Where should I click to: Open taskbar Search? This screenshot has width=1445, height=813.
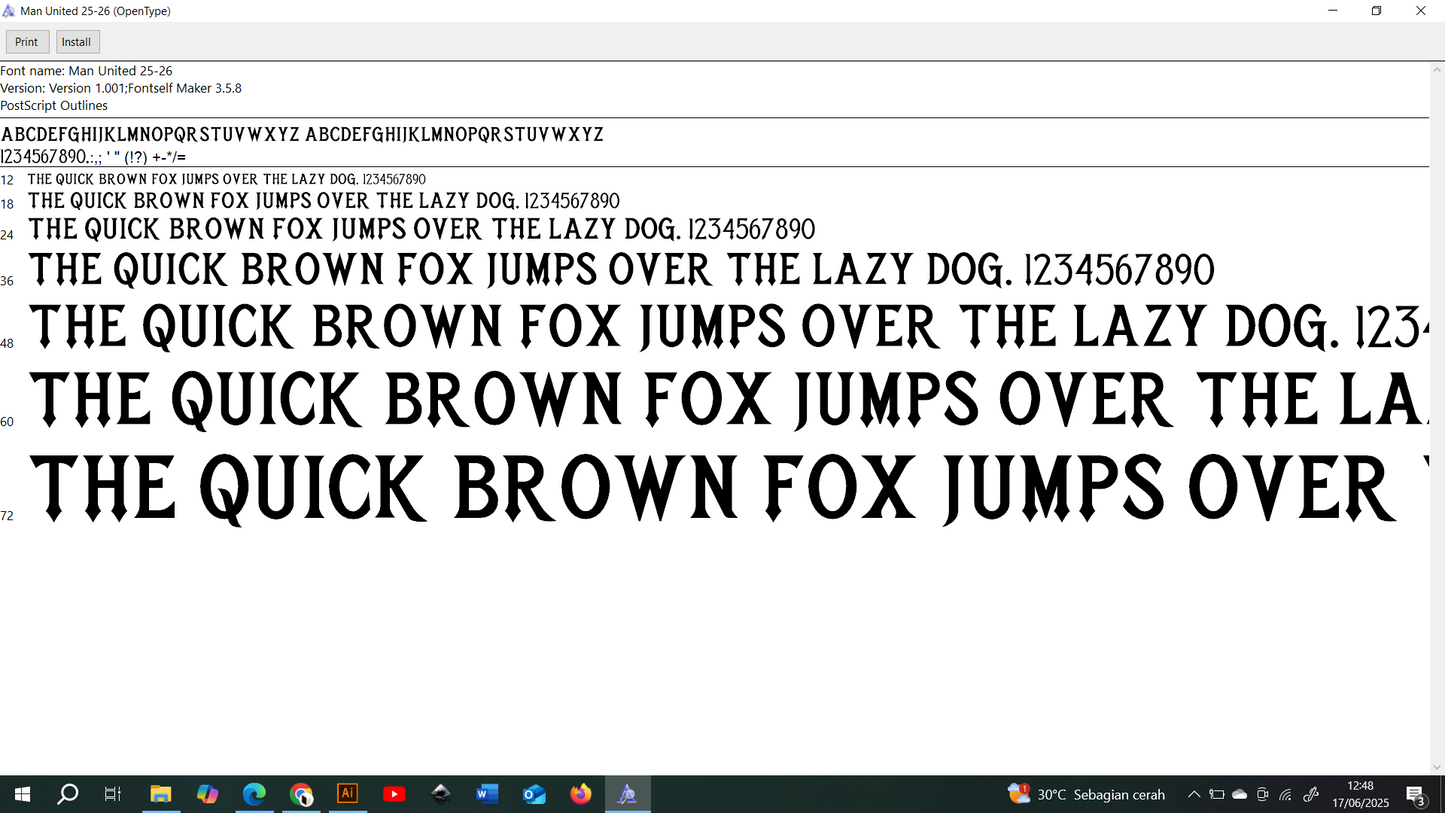pyautogui.click(x=68, y=794)
